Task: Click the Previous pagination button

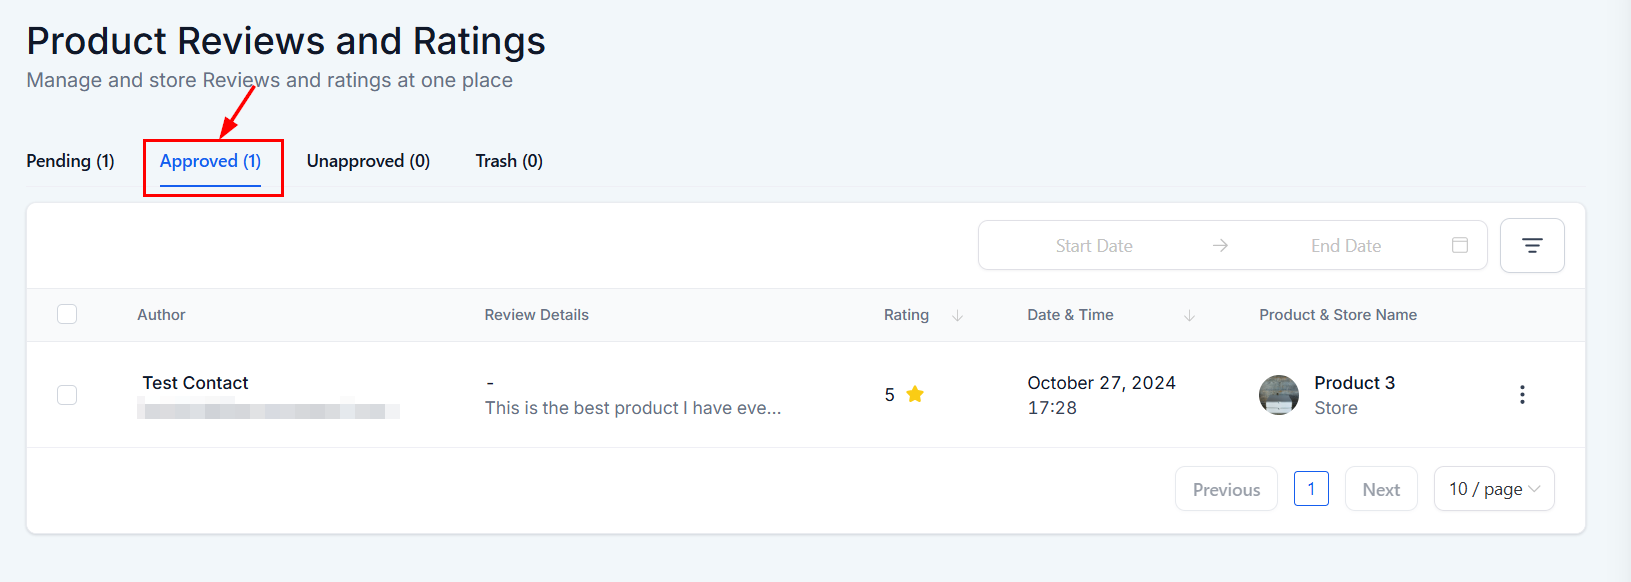Action: 1226,489
